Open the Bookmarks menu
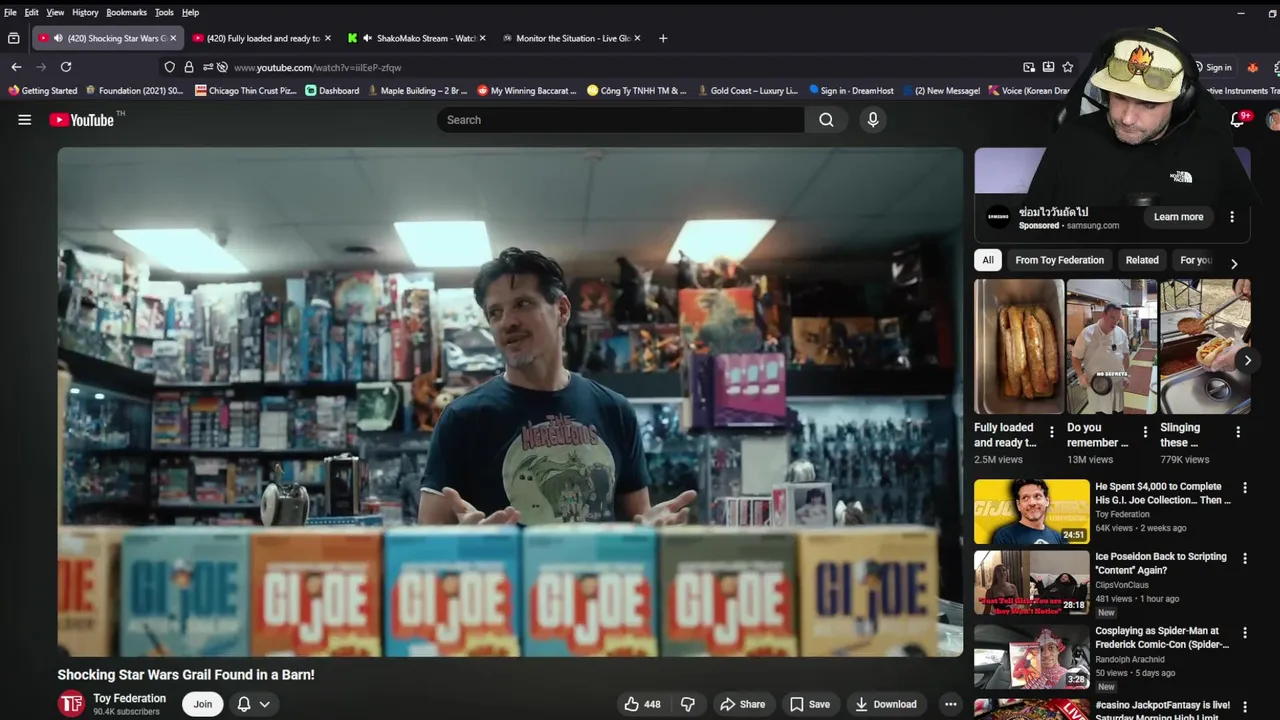 [x=126, y=12]
